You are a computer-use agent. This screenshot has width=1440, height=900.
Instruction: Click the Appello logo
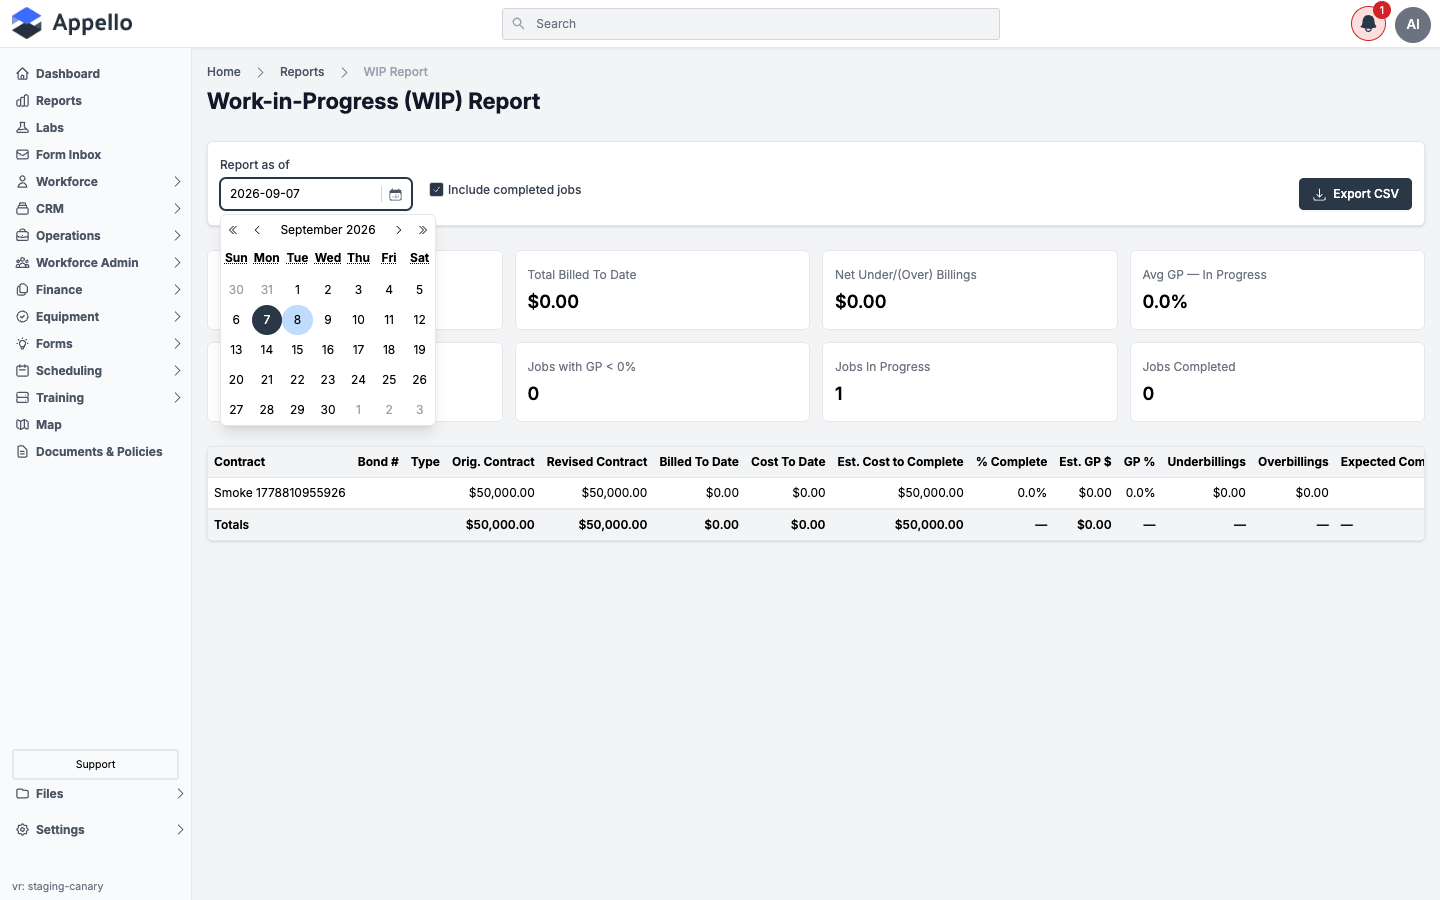pos(72,23)
